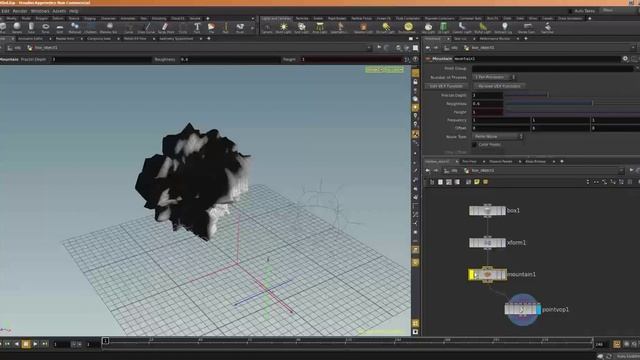Switch to the Animation Editor tab
The image size is (640, 360).
click(x=30, y=39)
